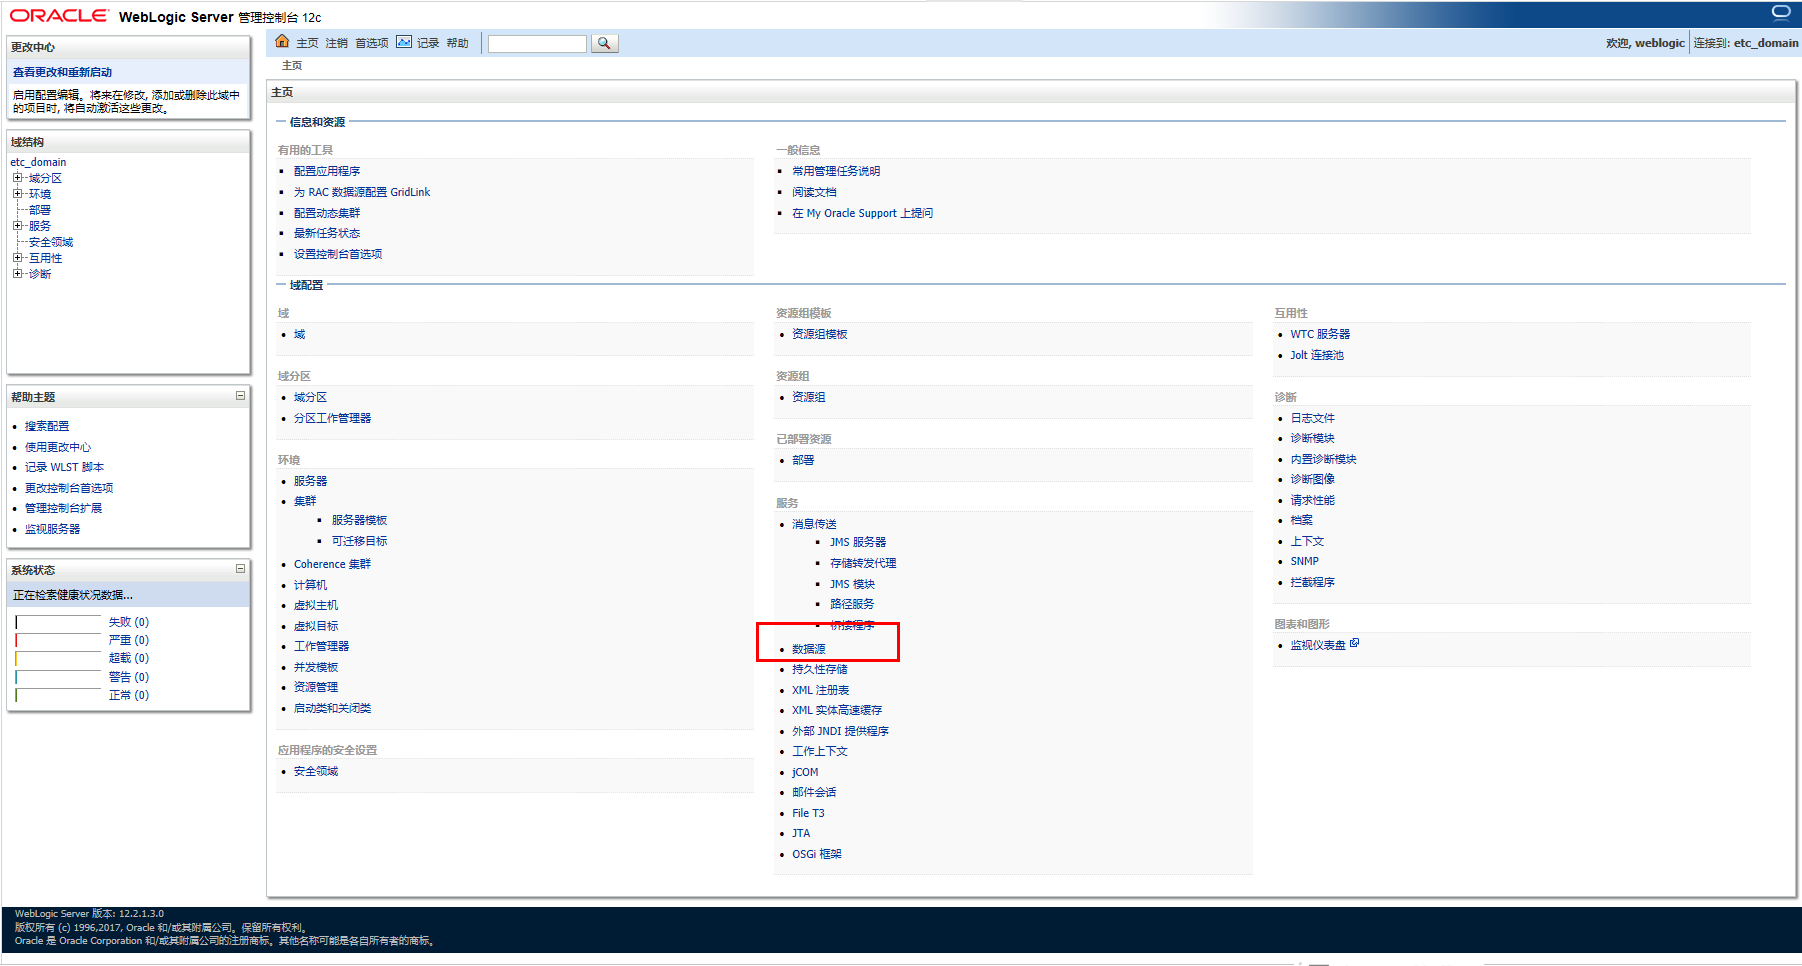
Task: Open 在 My Oracle Support 上提问 link
Action: pos(862,213)
